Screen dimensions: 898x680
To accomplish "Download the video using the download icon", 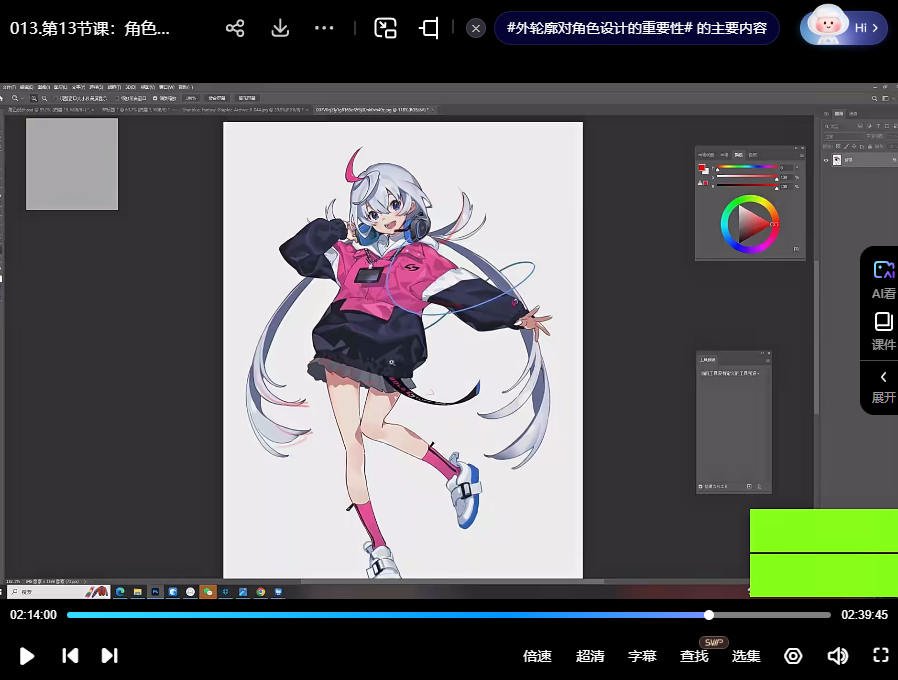I will [280, 28].
